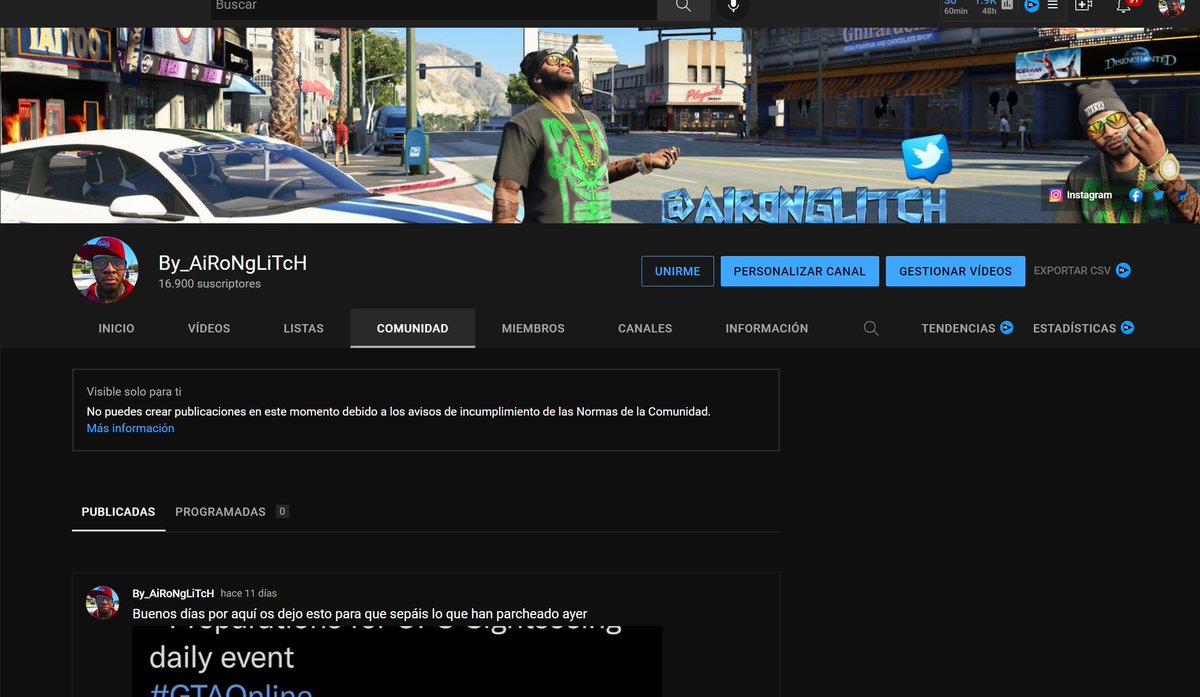Click GESTIONAR VÍDEOS button
The image size is (1200, 697).
point(955,271)
